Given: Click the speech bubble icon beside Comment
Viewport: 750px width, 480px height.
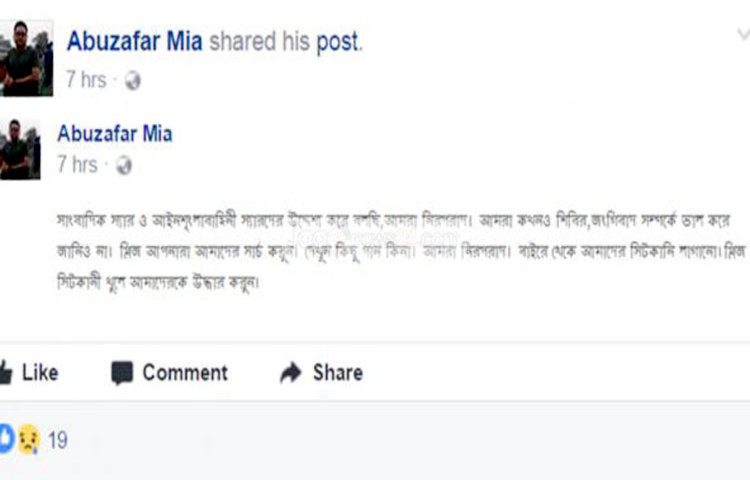Looking at the screenshot, I should click(x=122, y=373).
